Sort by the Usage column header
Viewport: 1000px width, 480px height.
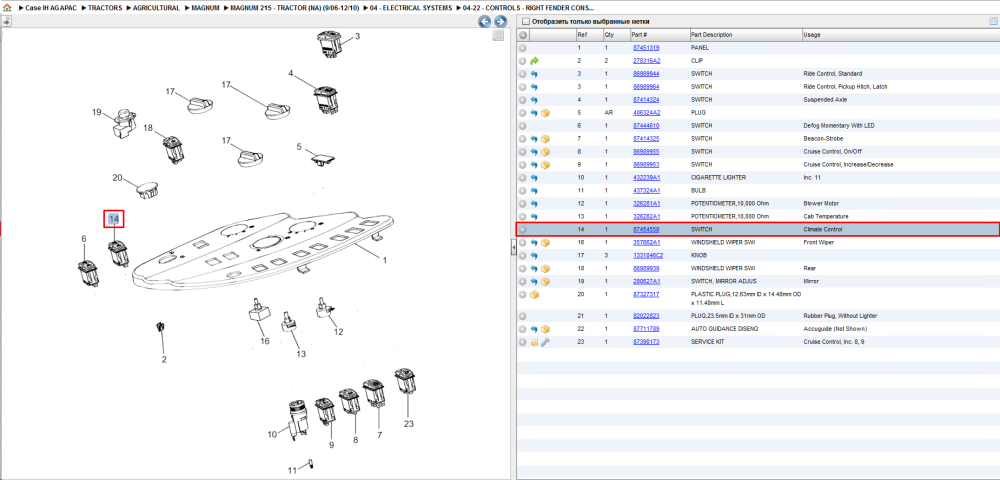899,34
